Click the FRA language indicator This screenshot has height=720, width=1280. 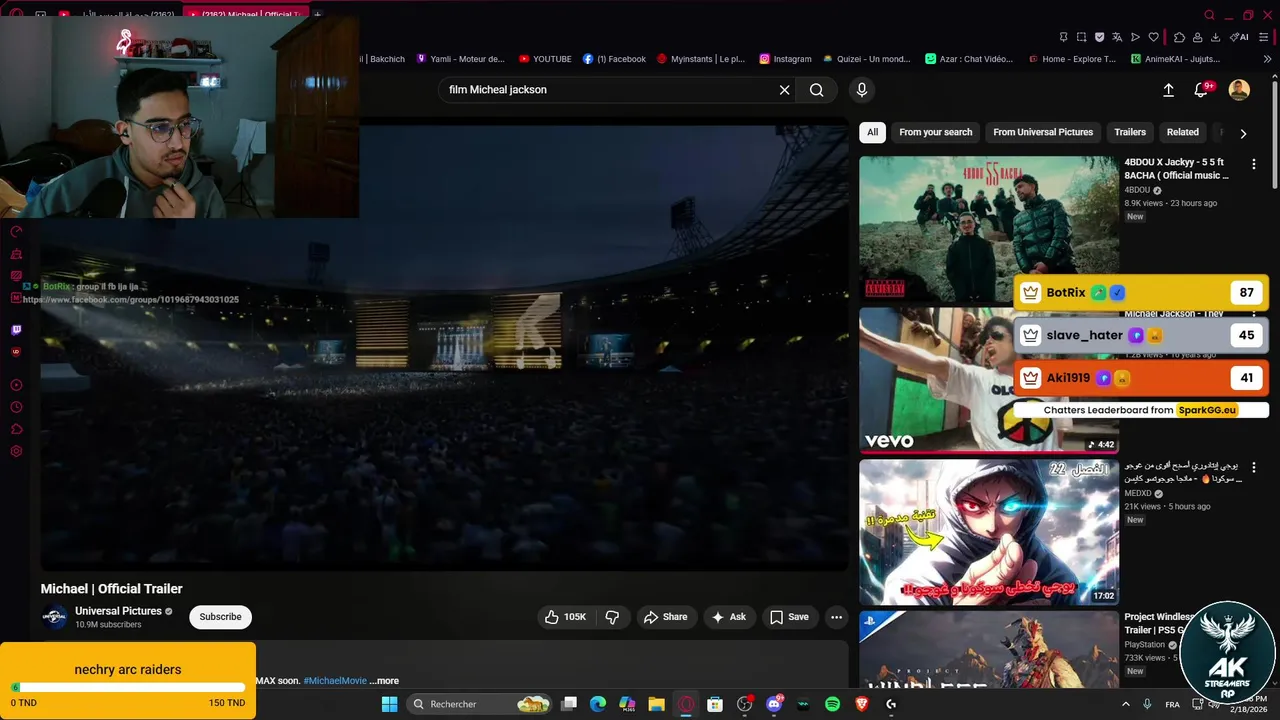point(1172,704)
